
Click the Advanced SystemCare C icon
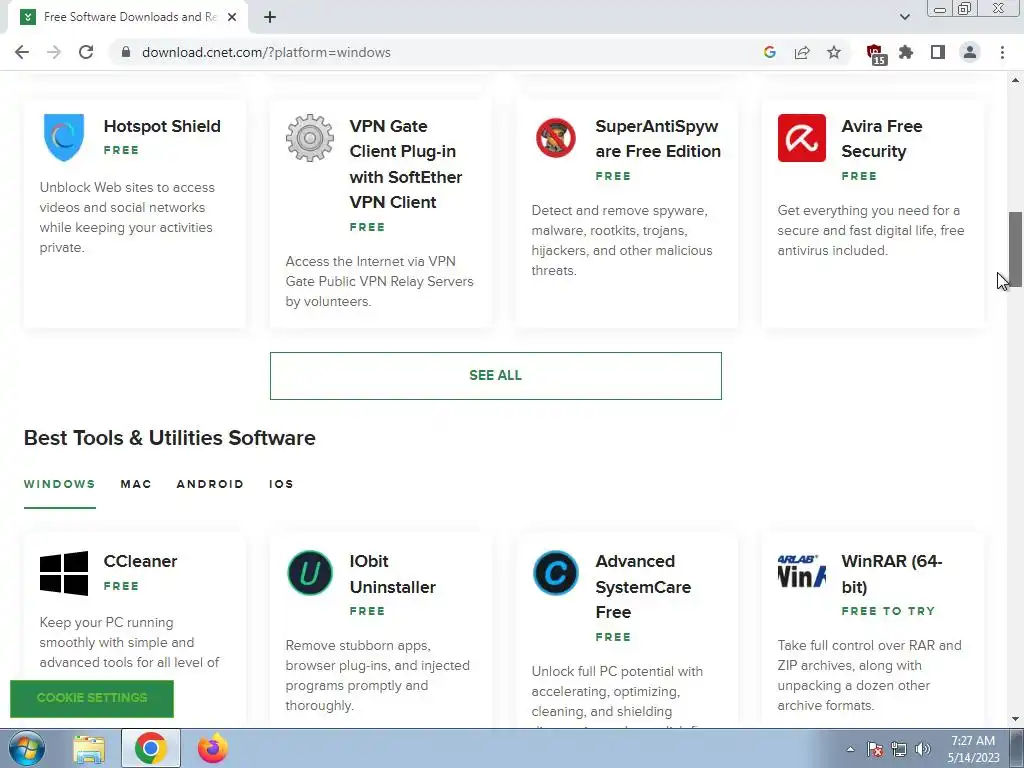tap(556, 573)
